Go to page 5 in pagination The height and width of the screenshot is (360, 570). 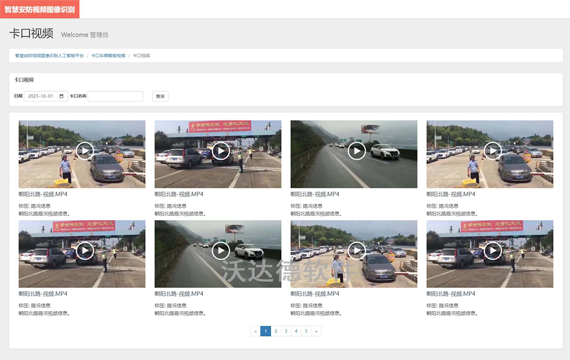click(x=306, y=331)
